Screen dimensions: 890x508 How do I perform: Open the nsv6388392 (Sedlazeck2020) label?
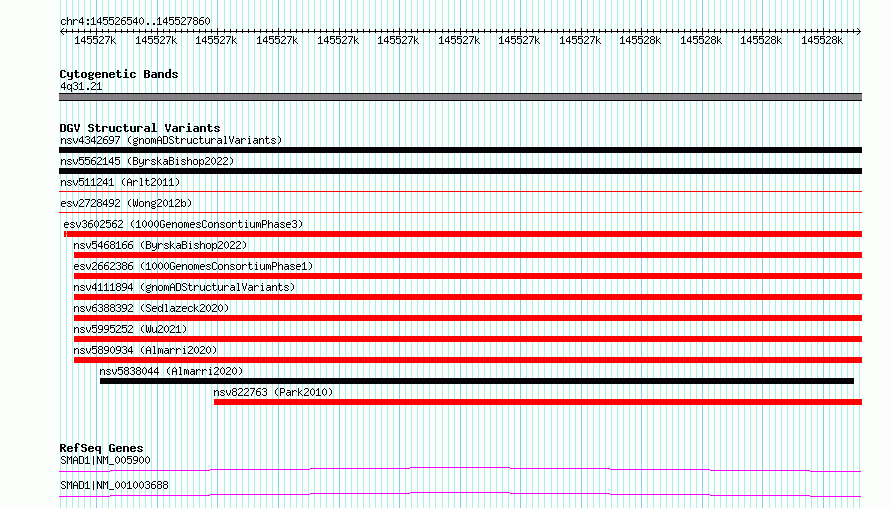tap(151, 308)
